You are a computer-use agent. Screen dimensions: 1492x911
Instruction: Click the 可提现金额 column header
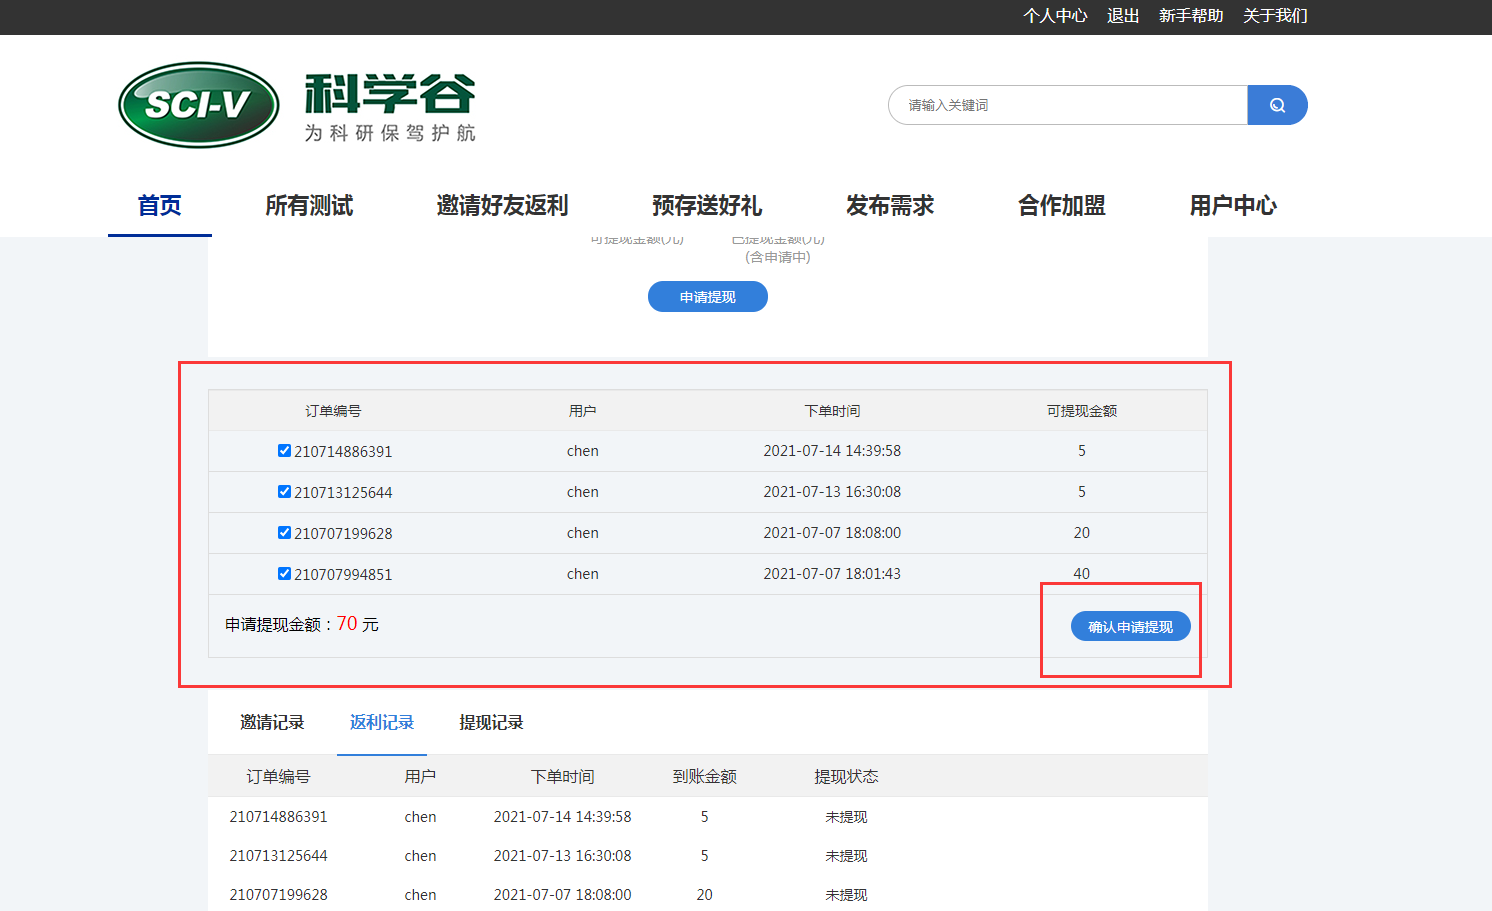pos(1082,411)
